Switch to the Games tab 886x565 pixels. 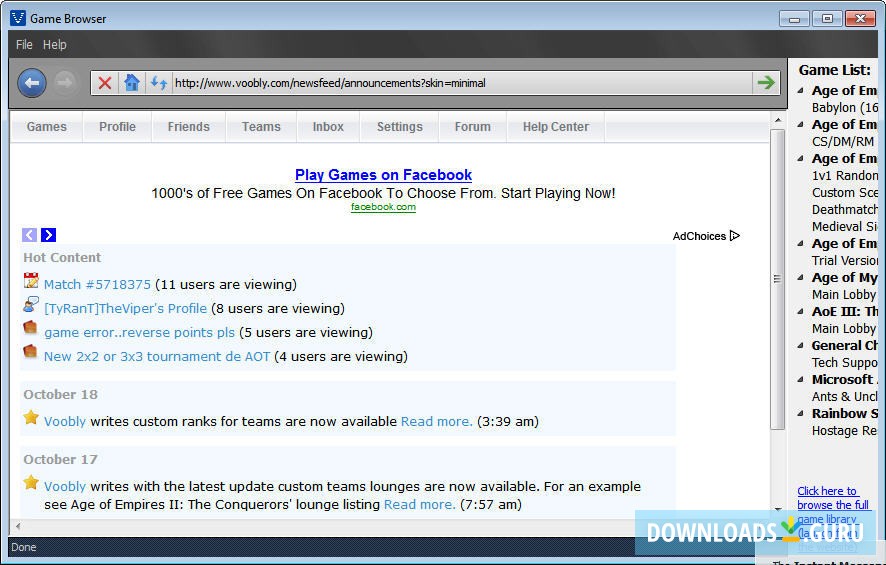(46, 127)
